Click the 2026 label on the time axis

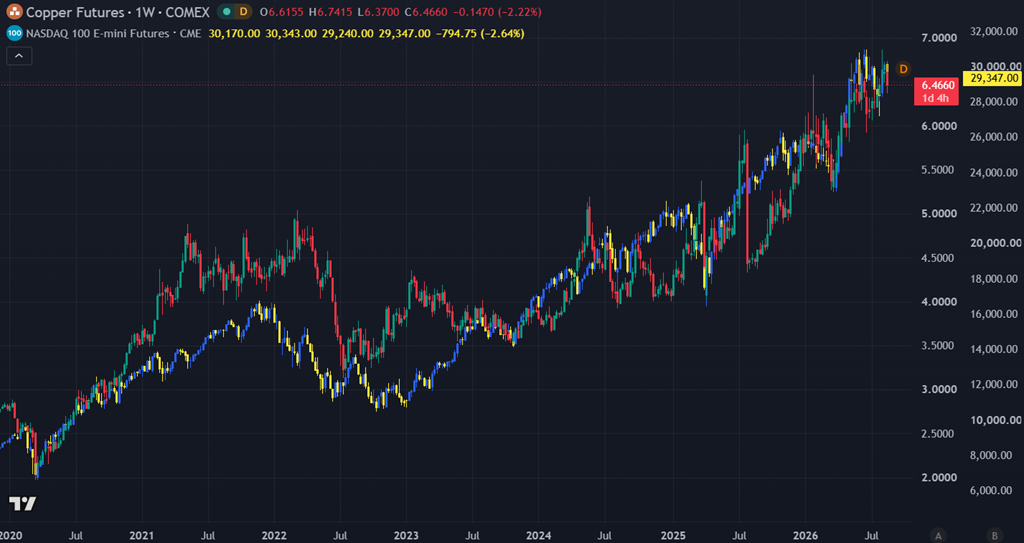[x=805, y=536]
